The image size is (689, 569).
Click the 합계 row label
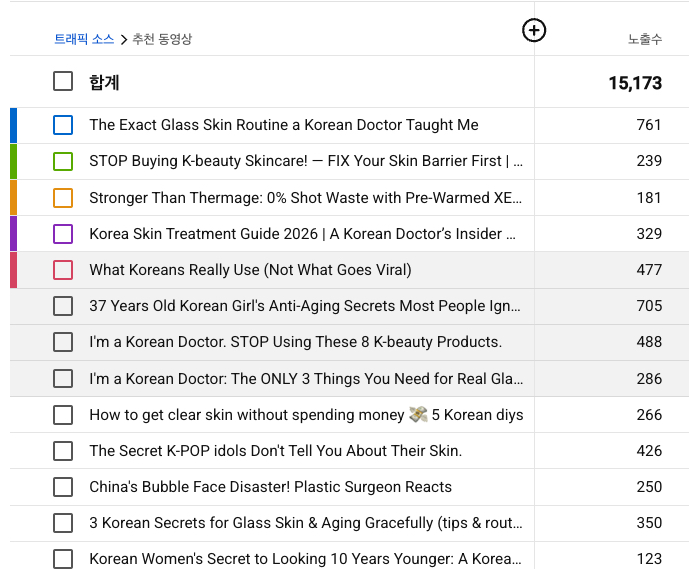point(104,83)
